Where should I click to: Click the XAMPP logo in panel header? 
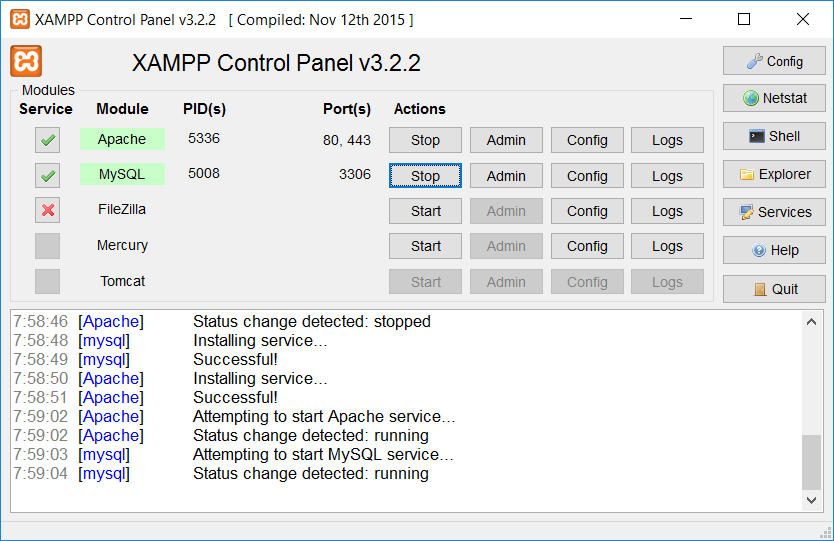click(26, 61)
